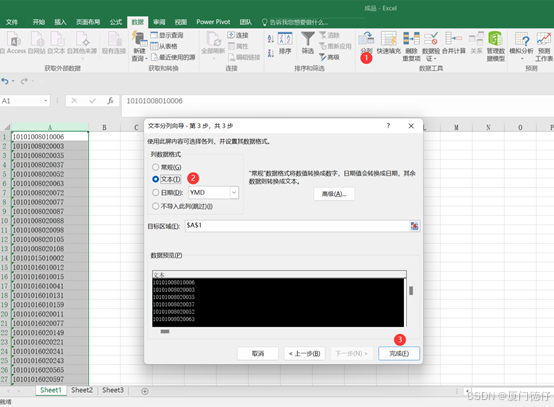Click the preview horizontal scrollbar thumb
554x407 pixels.
(x=165, y=331)
